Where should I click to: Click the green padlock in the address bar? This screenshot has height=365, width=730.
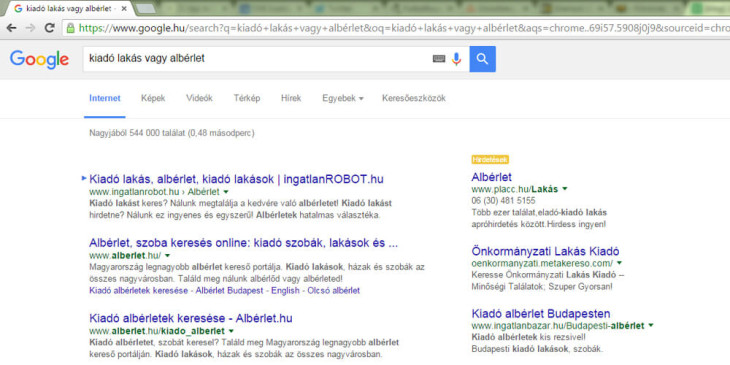[71, 28]
